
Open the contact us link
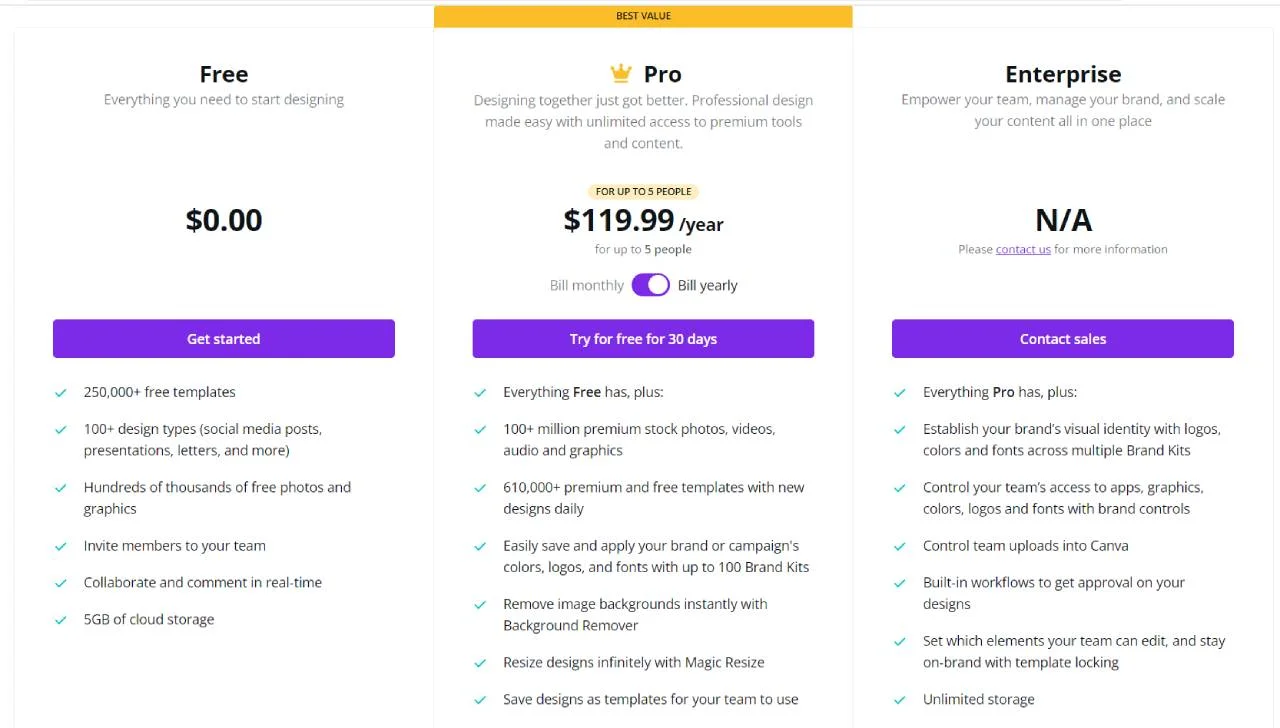[1023, 249]
